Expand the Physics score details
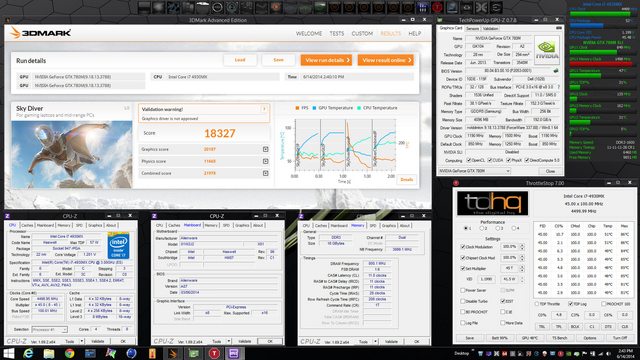This screenshot has height=360, width=640. pyautogui.click(x=265, y=161)
